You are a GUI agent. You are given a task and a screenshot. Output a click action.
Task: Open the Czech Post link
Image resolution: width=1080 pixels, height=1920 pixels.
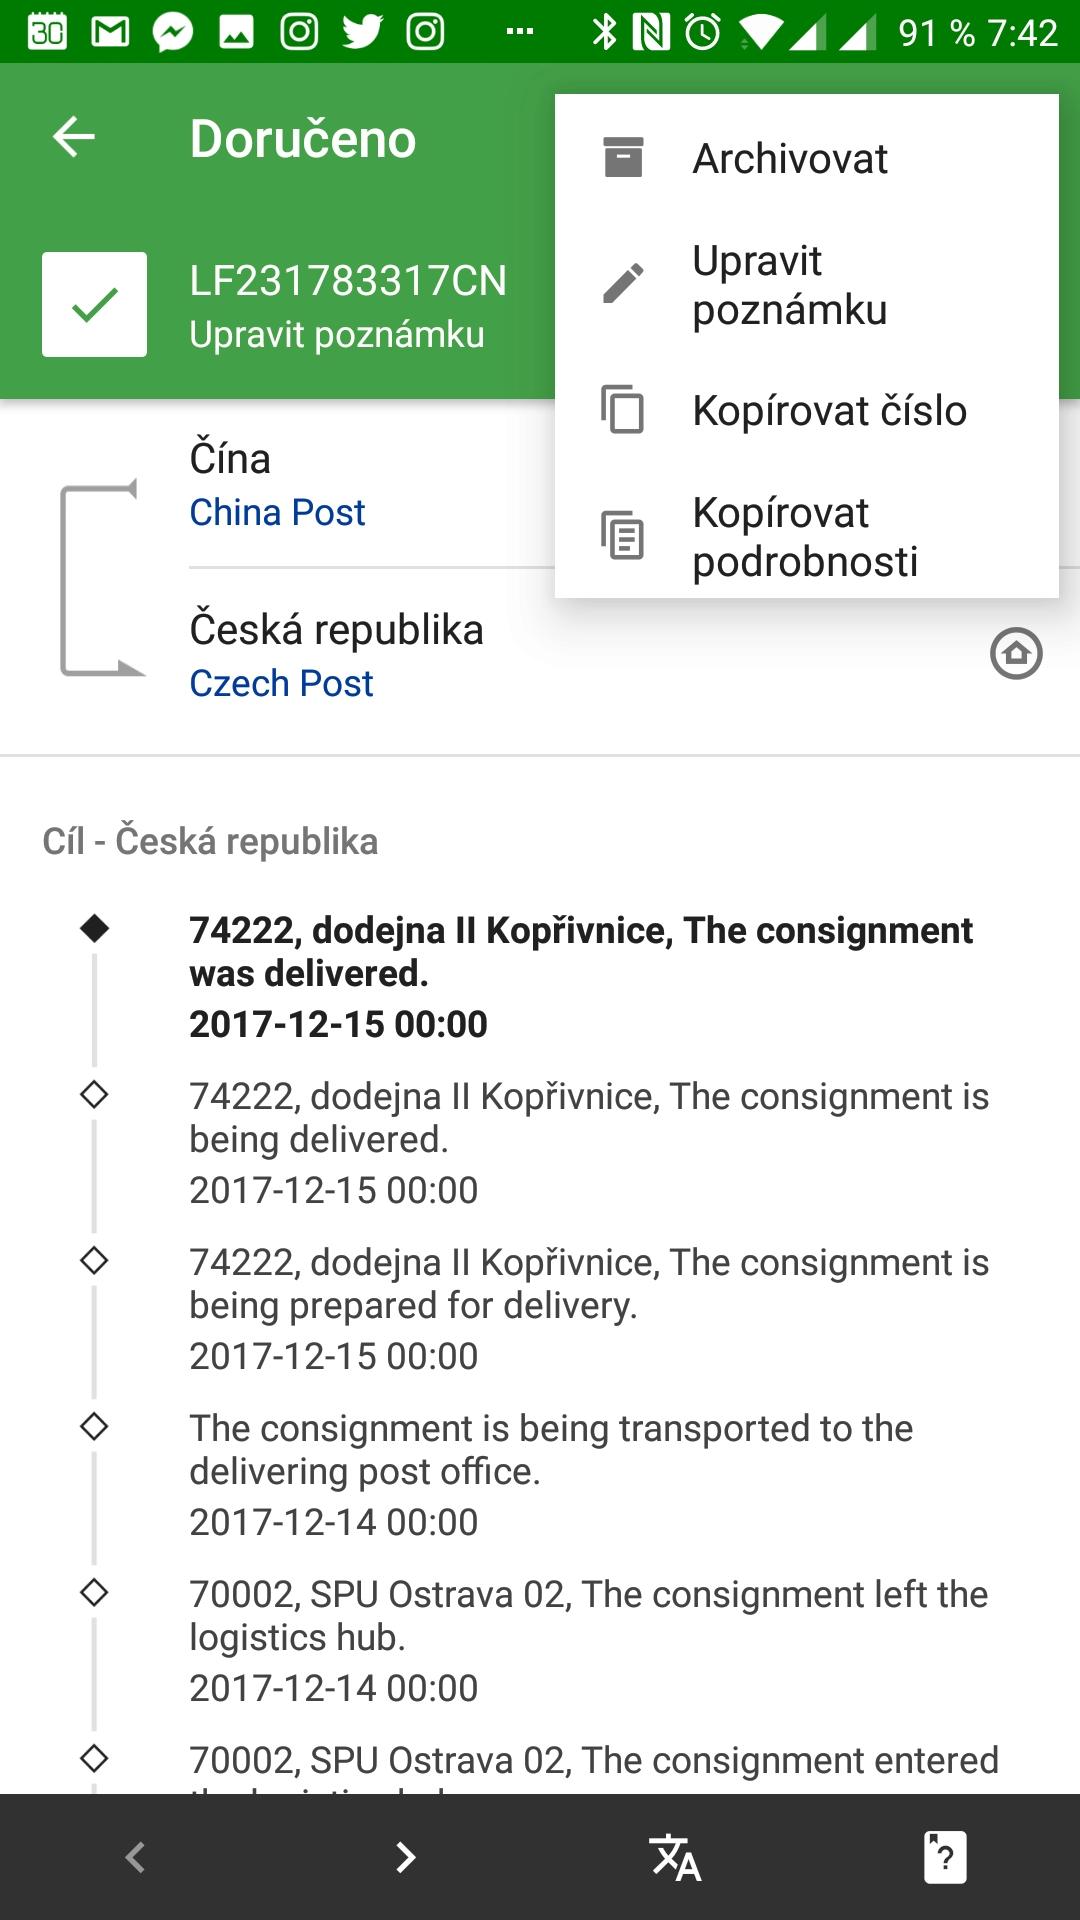click(x=281, y=683)
